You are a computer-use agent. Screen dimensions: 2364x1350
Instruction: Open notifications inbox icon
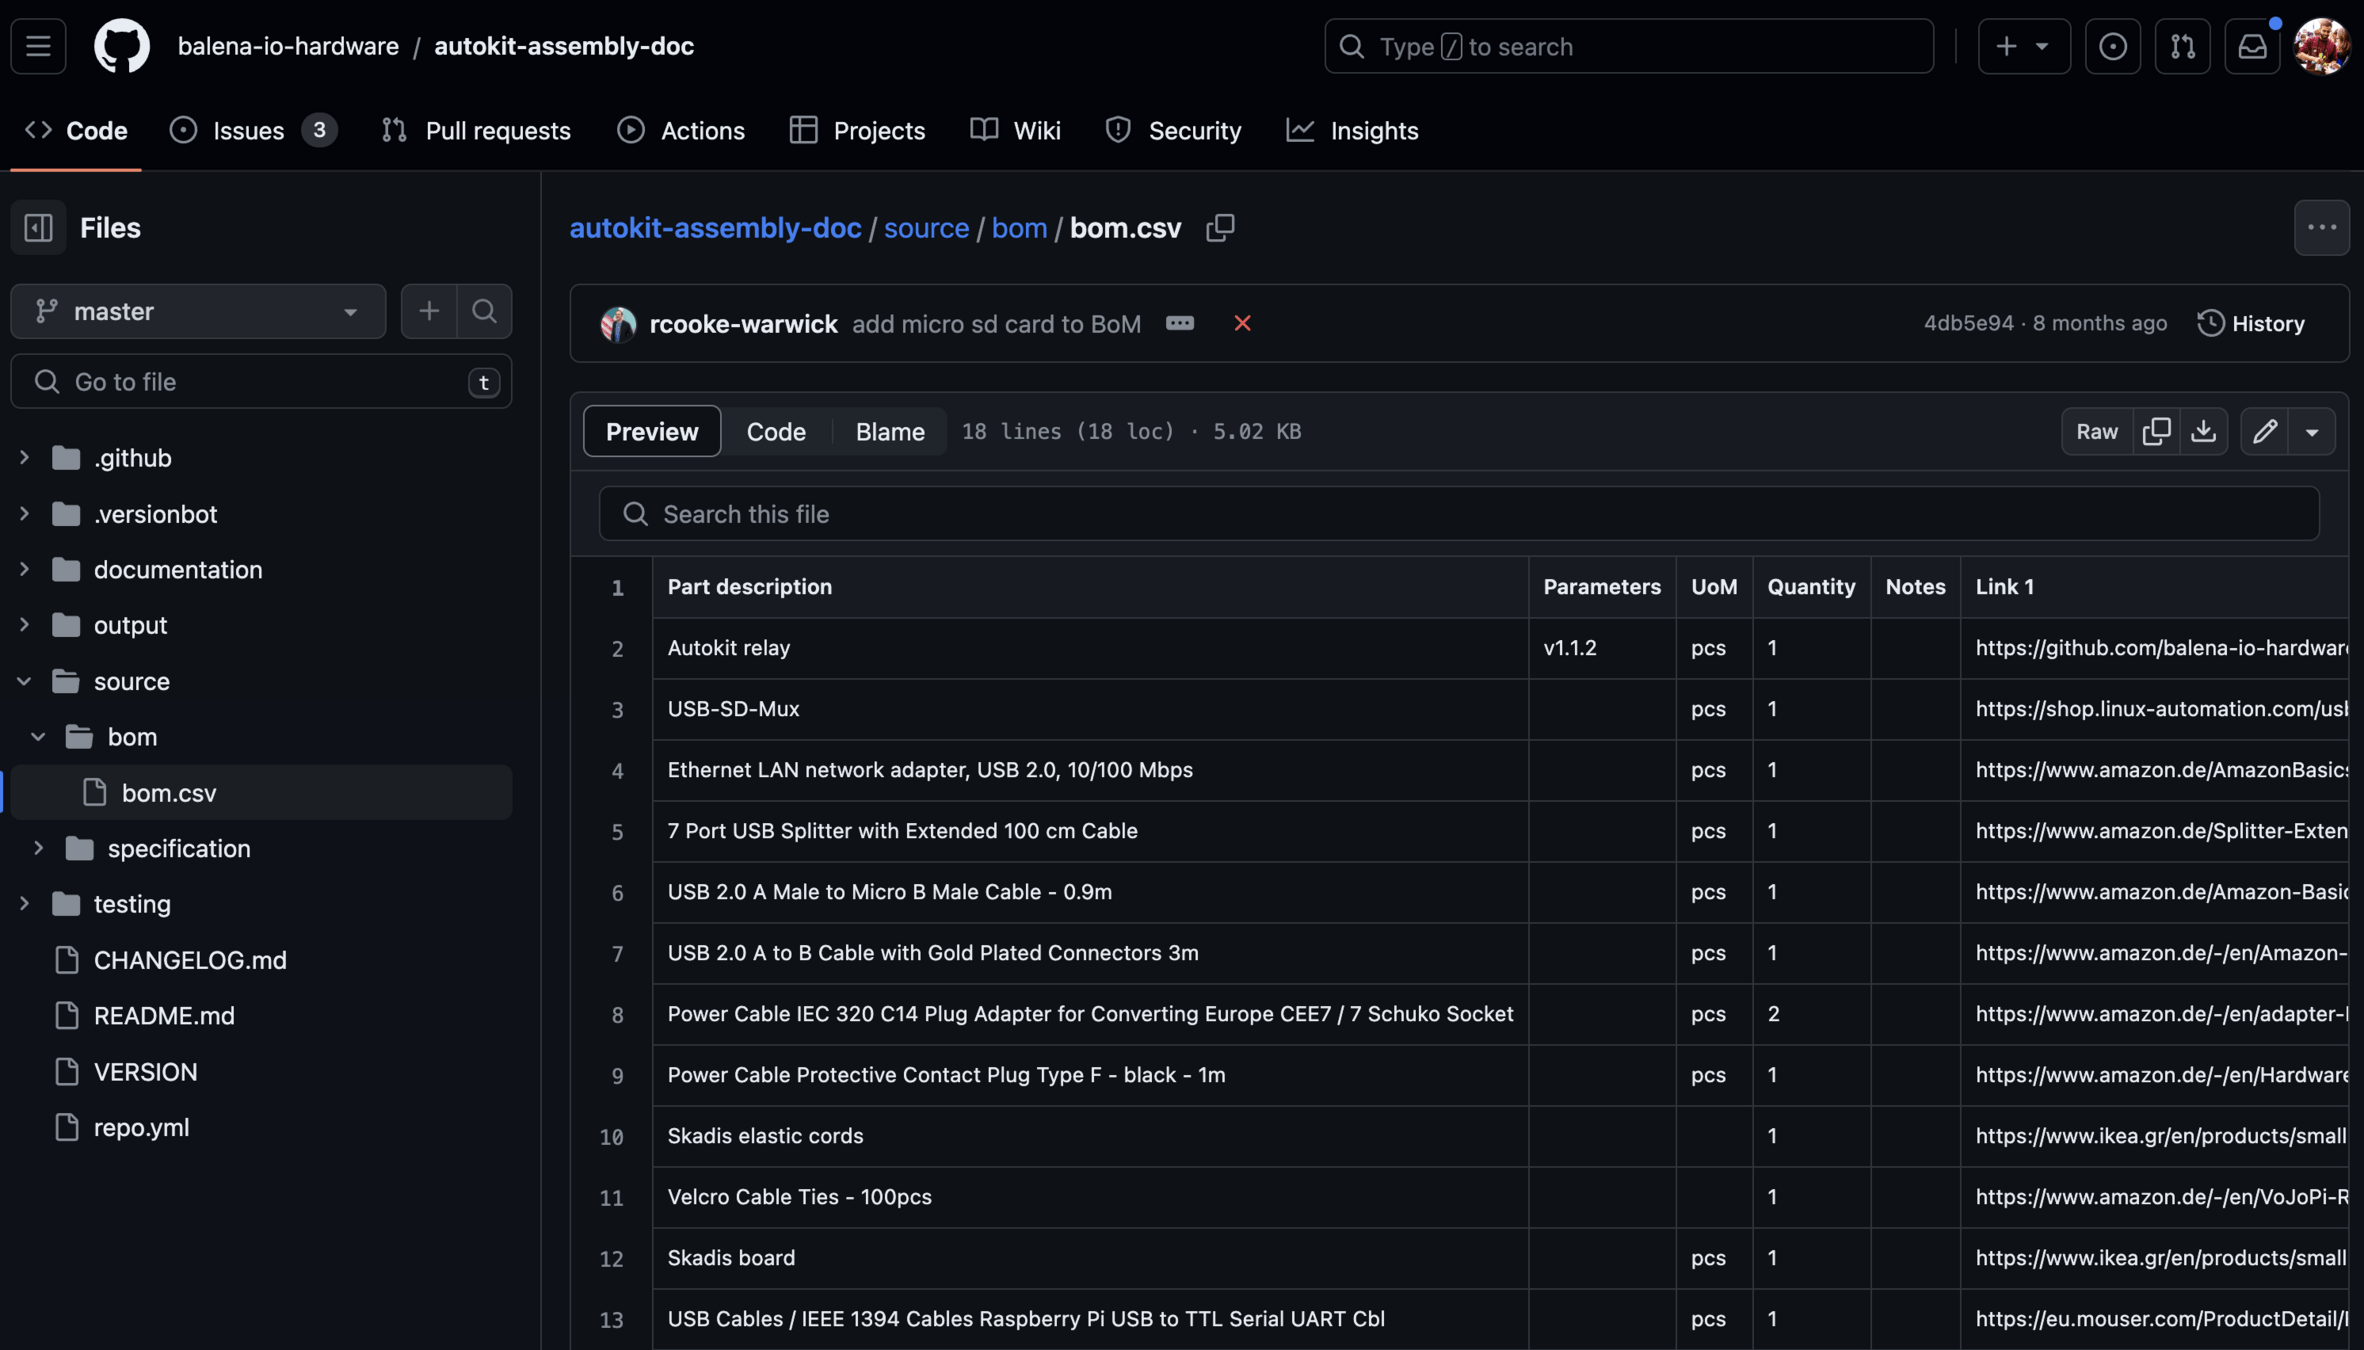tap(2252, 46)
